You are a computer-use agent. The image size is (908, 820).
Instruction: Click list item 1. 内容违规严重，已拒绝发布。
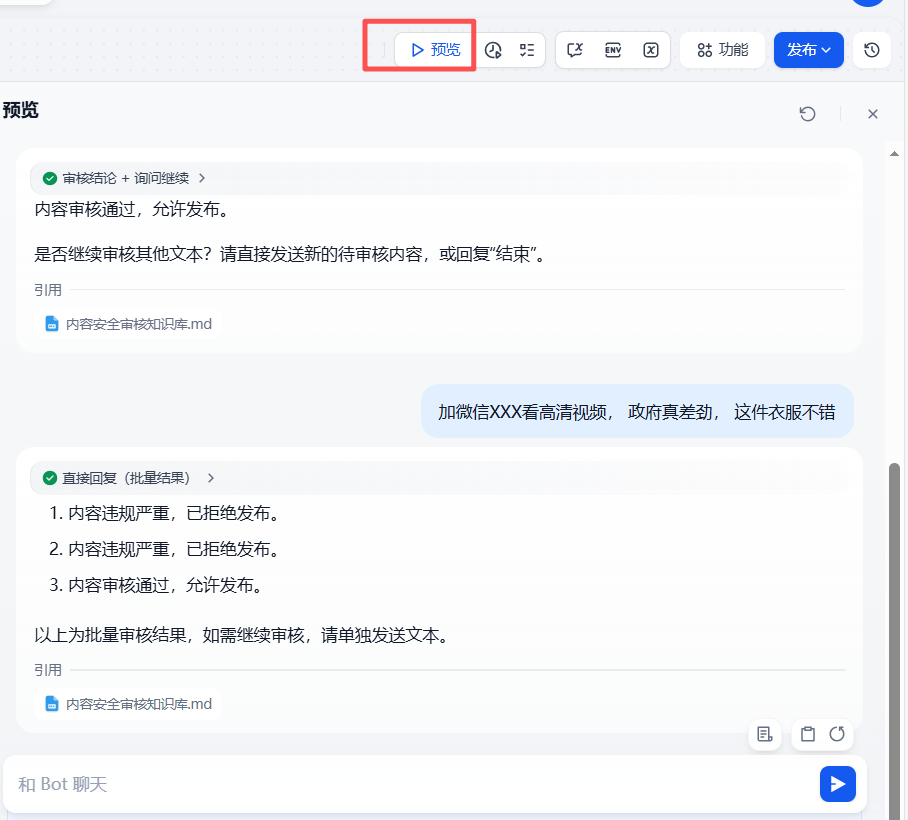coord(164,513)
